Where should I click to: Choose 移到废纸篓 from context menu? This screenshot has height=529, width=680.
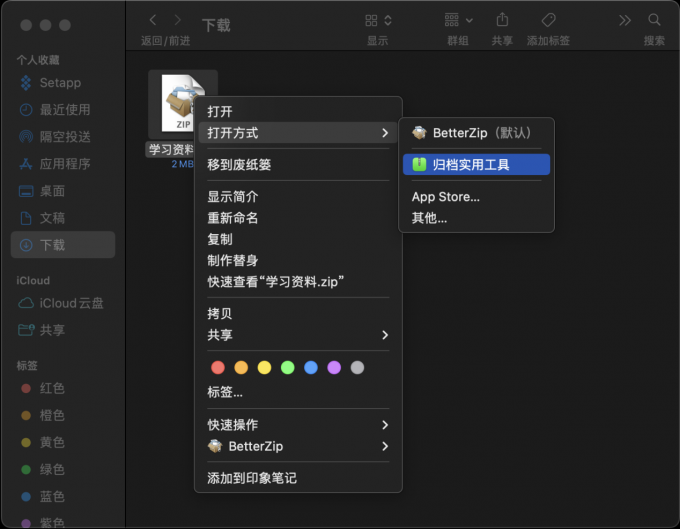298,165
